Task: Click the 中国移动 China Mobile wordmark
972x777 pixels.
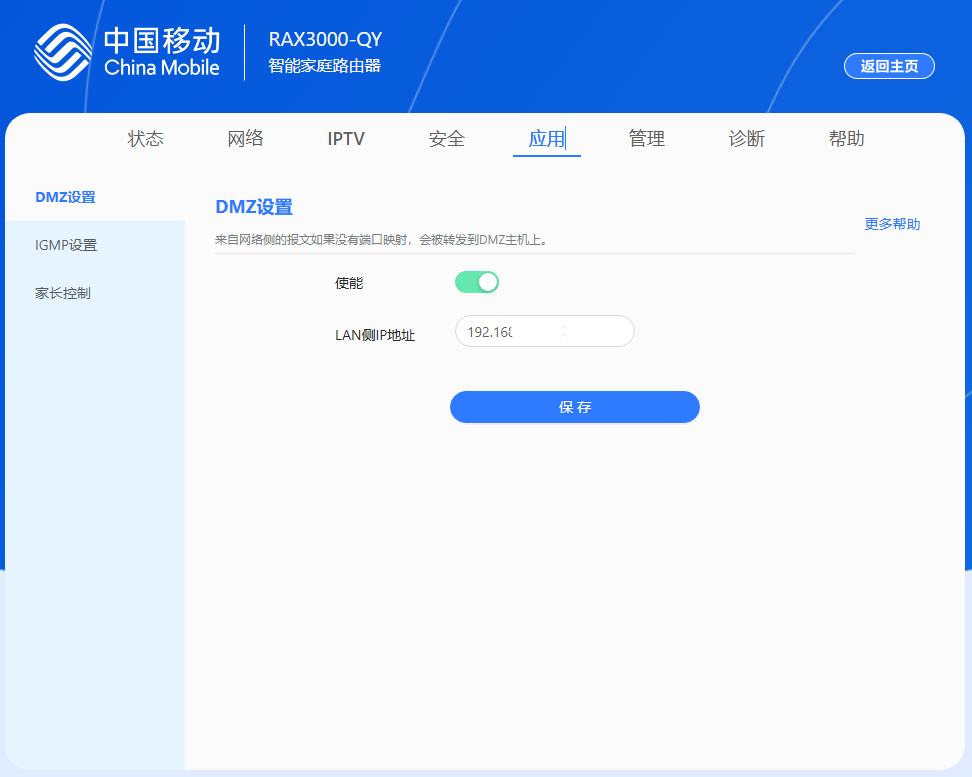Action: coord(161,53)
